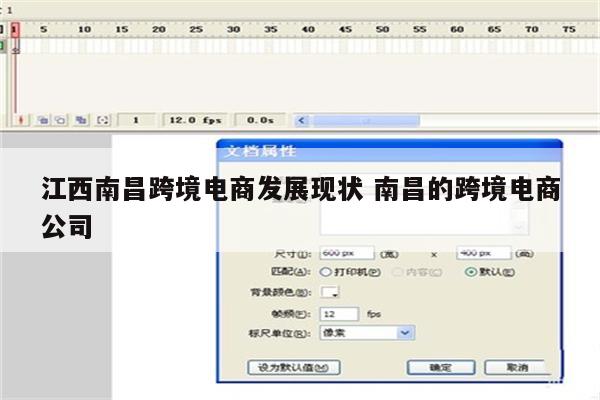Select the 内容 match radio button
600x400 pixels.
tap(398, 272)
